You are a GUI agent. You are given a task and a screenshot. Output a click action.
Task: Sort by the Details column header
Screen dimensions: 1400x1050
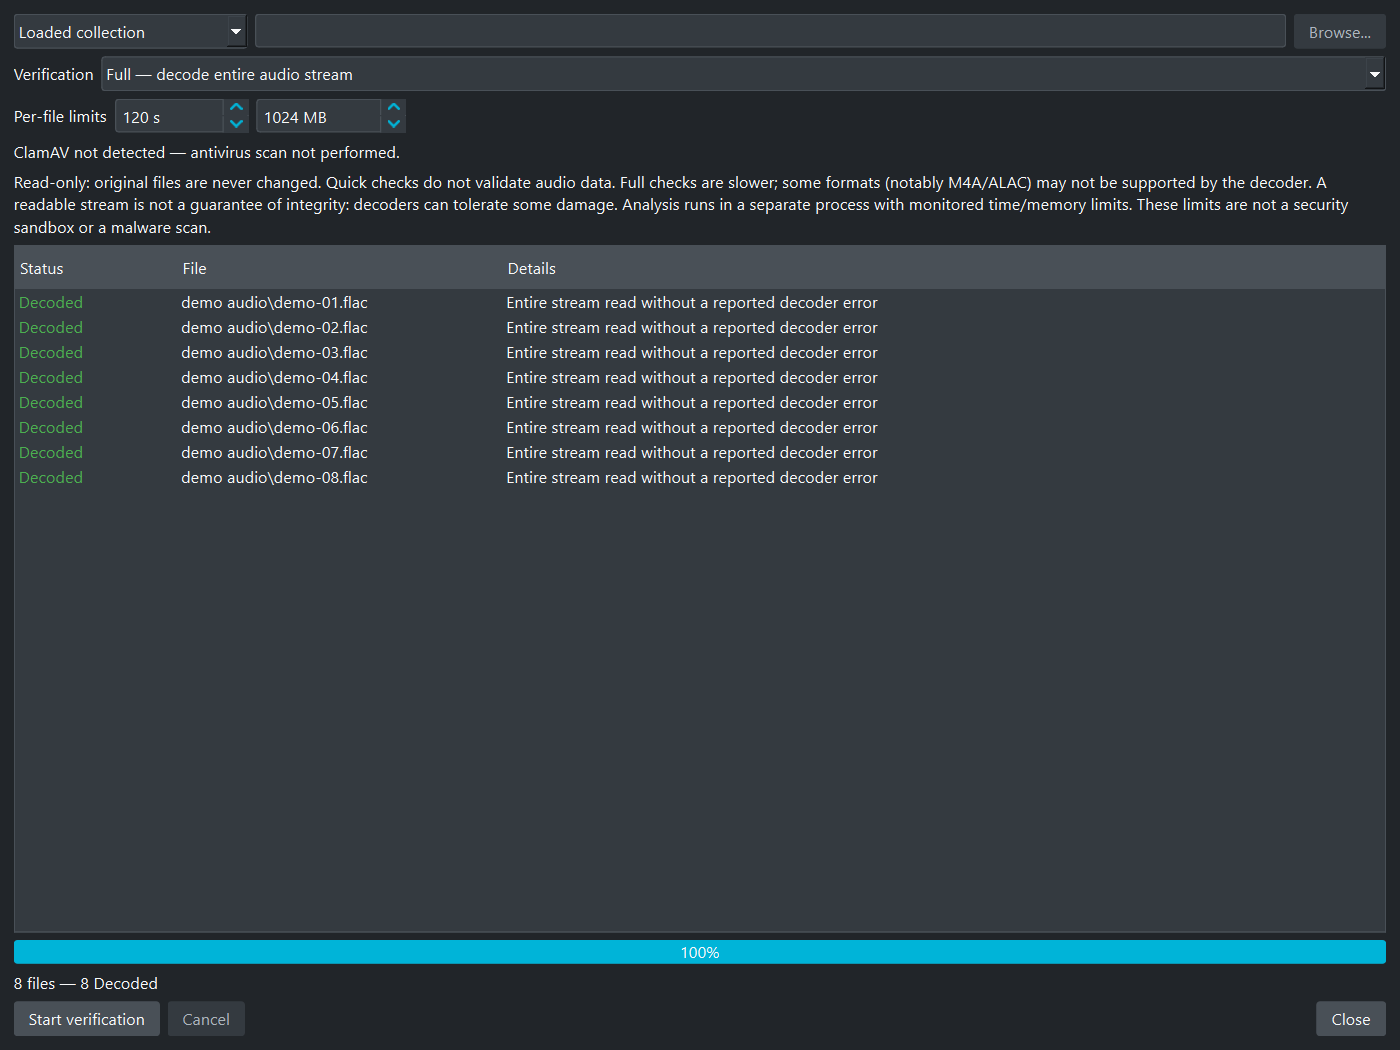[943, 268]
